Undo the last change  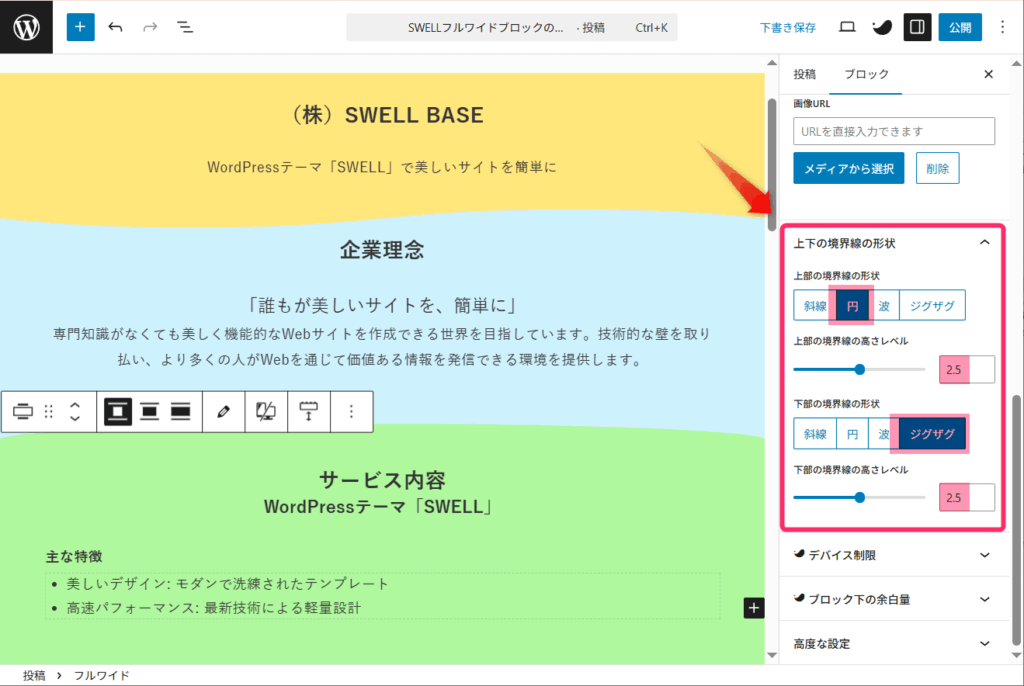116,27
